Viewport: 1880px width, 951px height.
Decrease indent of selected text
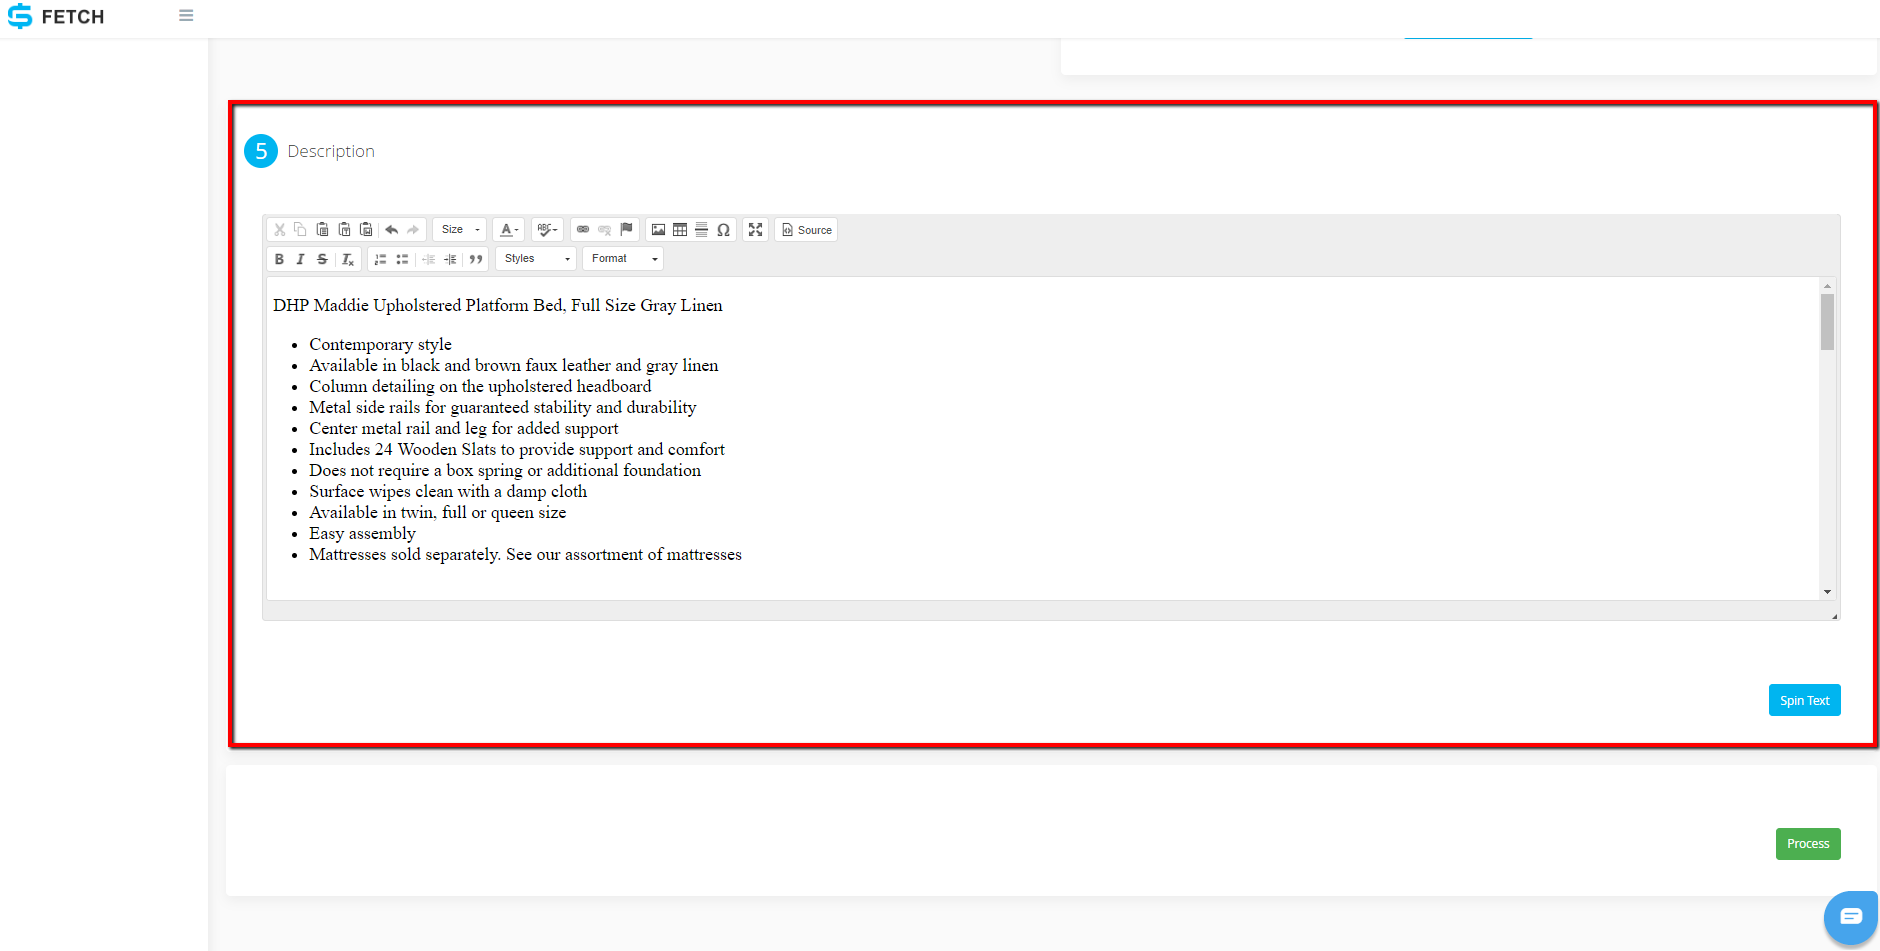[x=429, y=259]
